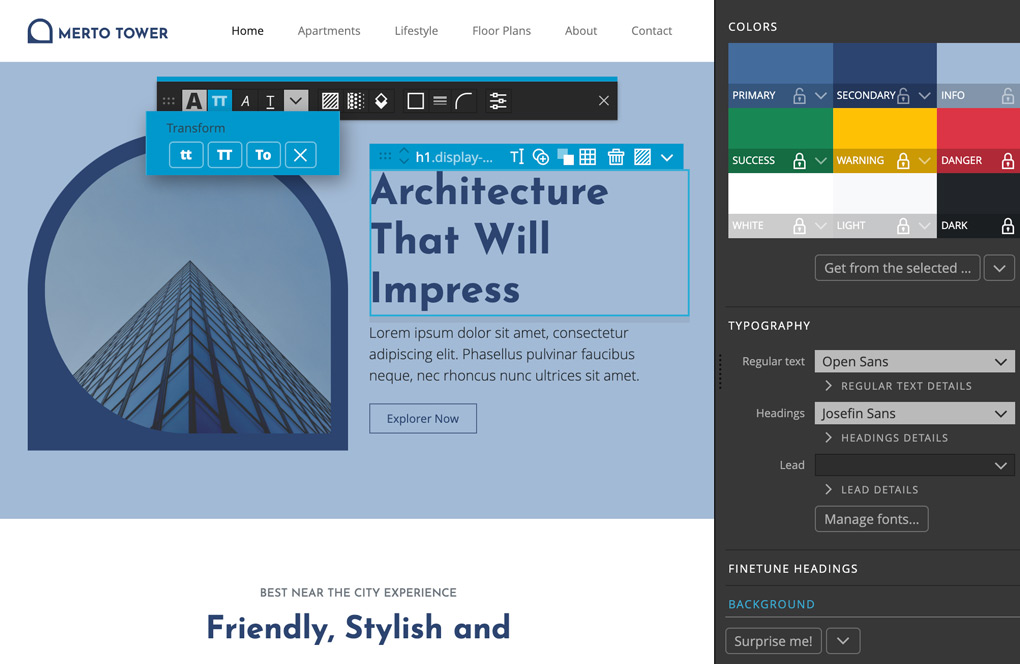Open the WHITE color options chevron
Image resolution: width=1020 pixels, height=664 pixels.
point(821,226)
